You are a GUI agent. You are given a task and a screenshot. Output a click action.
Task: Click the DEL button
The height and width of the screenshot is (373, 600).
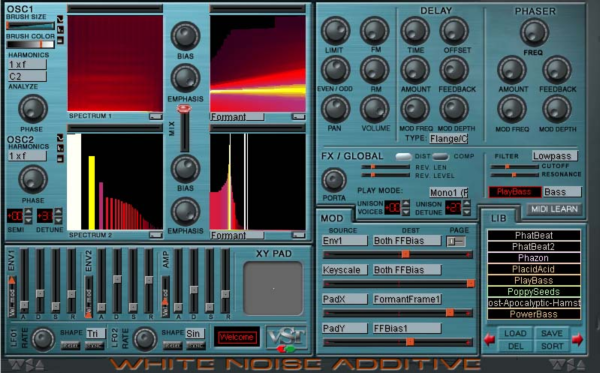pos(515,346)
